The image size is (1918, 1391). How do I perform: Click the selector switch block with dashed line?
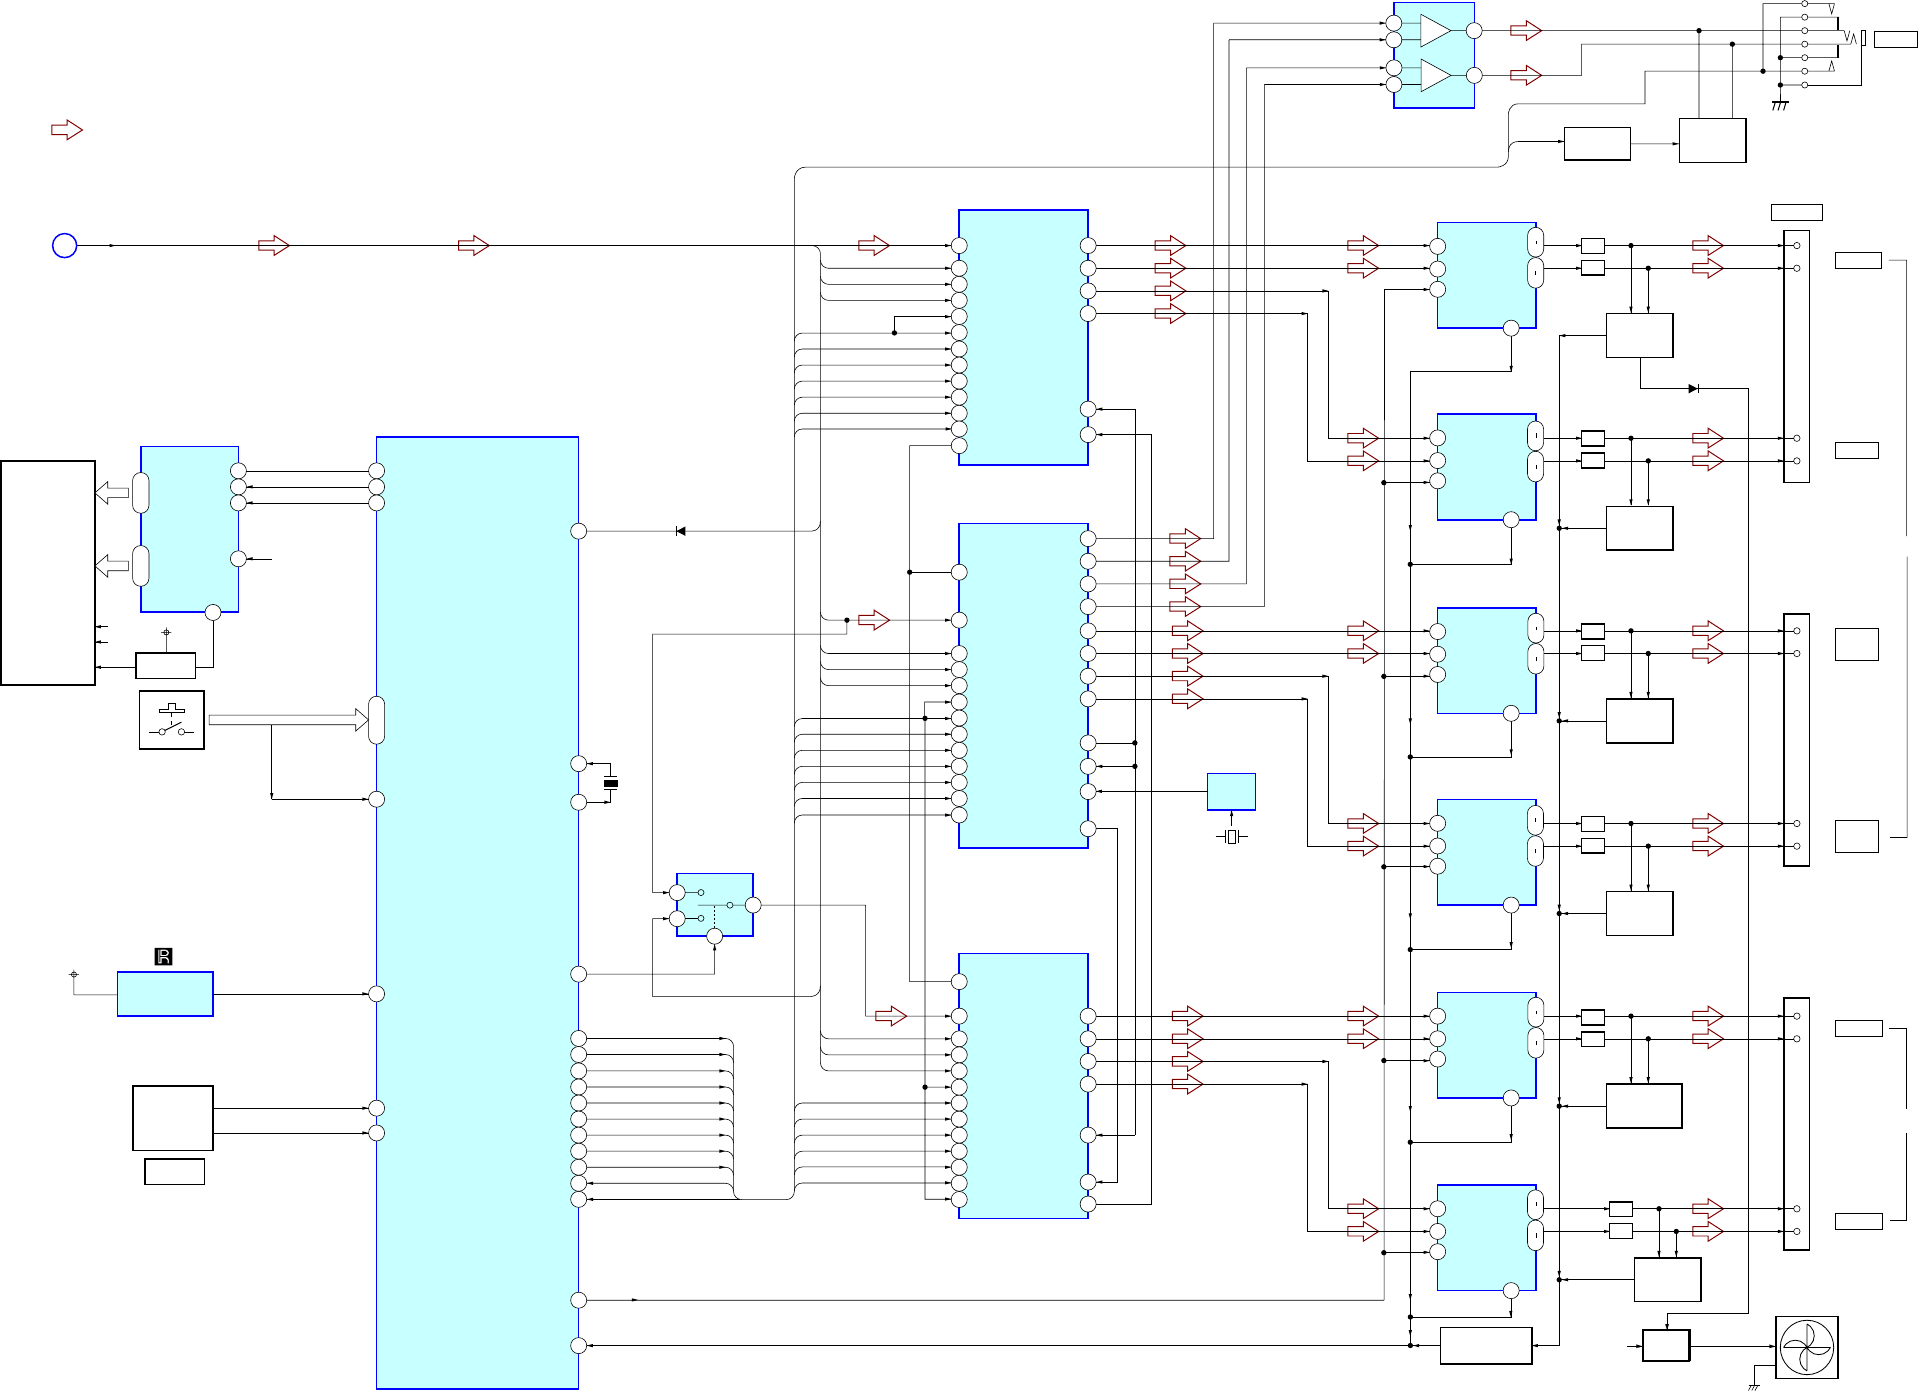pos(715,905)
